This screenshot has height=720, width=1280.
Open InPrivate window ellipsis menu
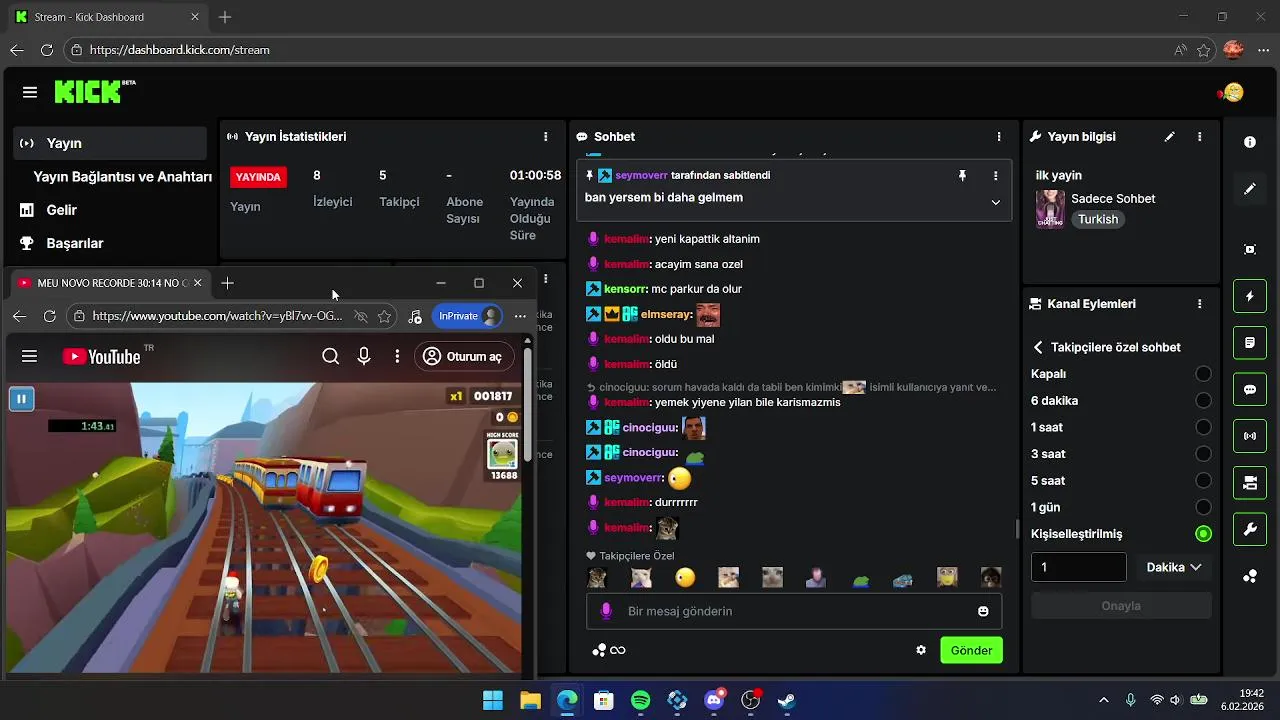click(520, 316)
